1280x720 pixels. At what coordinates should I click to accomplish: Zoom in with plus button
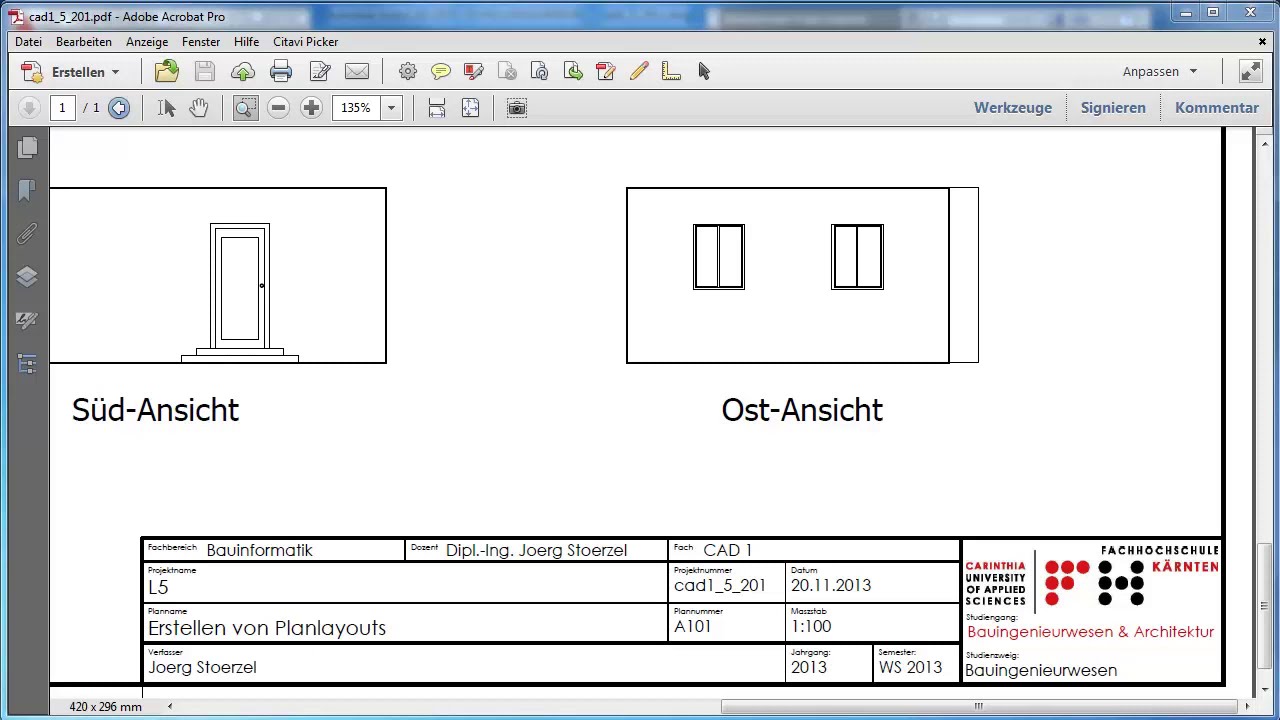point(311,108)
